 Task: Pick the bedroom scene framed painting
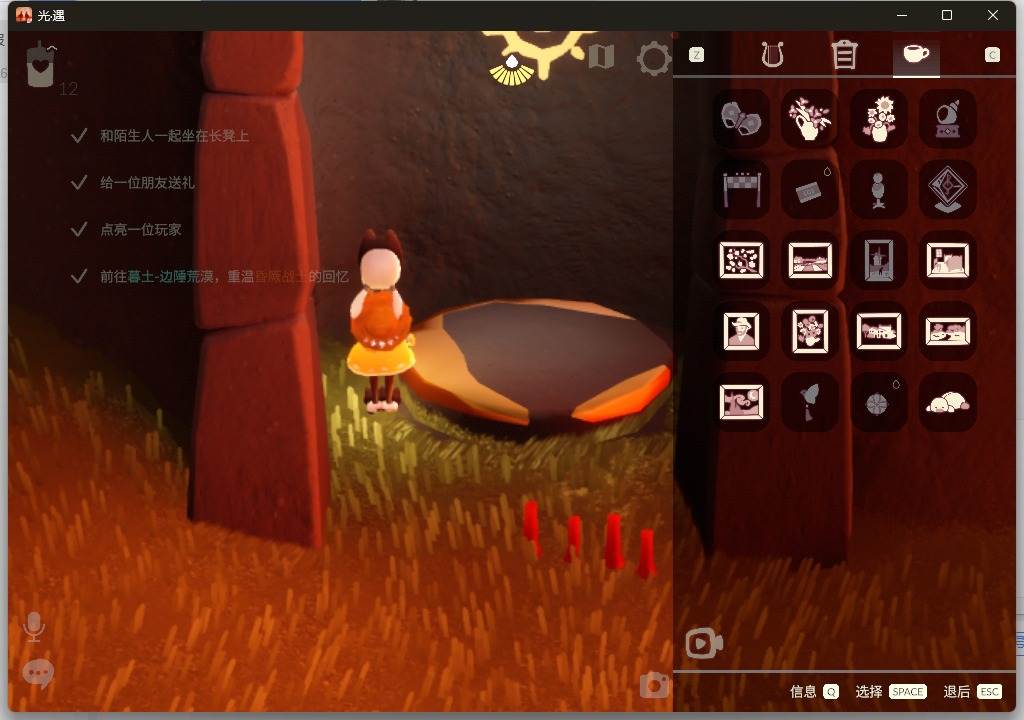948,260
